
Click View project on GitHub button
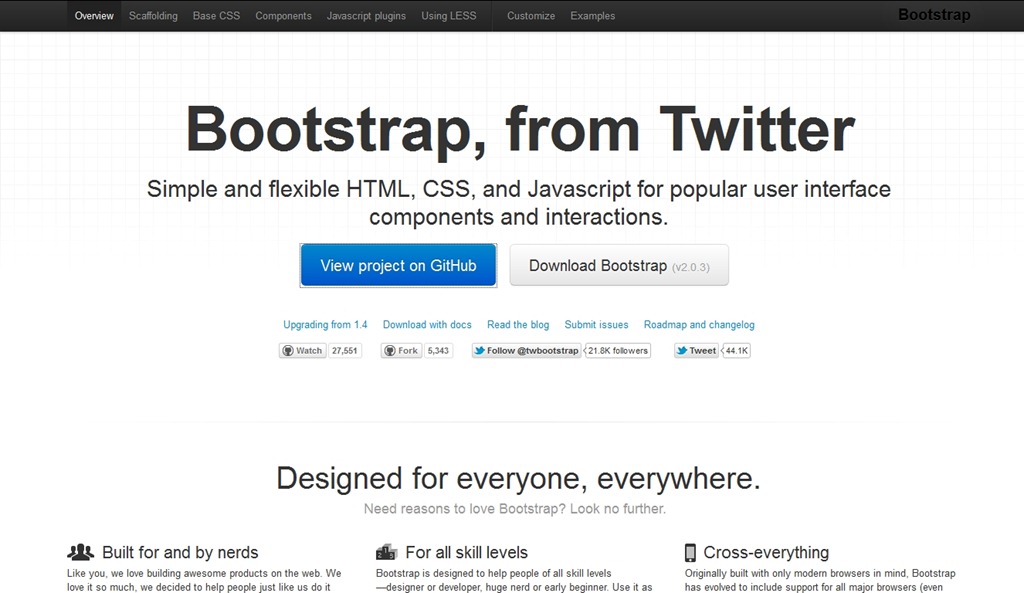(398, 265)
